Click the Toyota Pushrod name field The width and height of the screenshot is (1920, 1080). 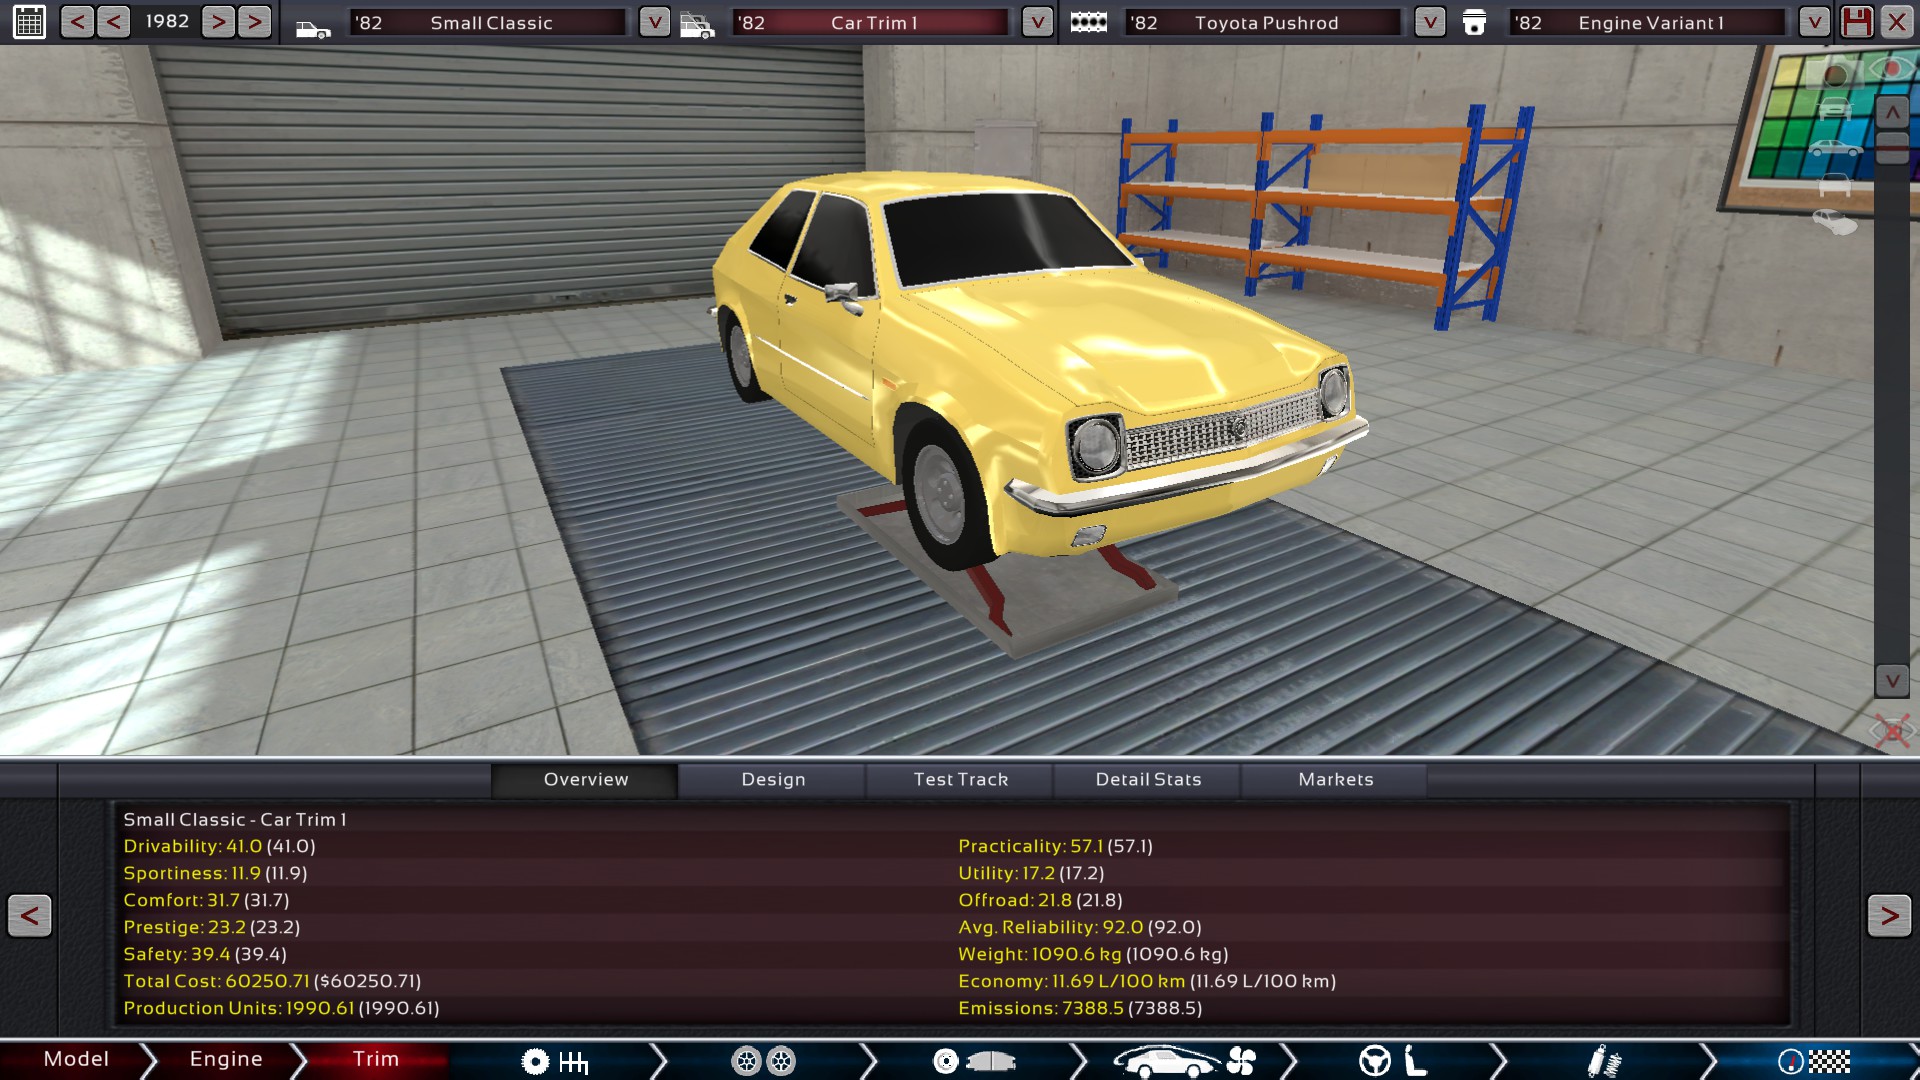1265,22
